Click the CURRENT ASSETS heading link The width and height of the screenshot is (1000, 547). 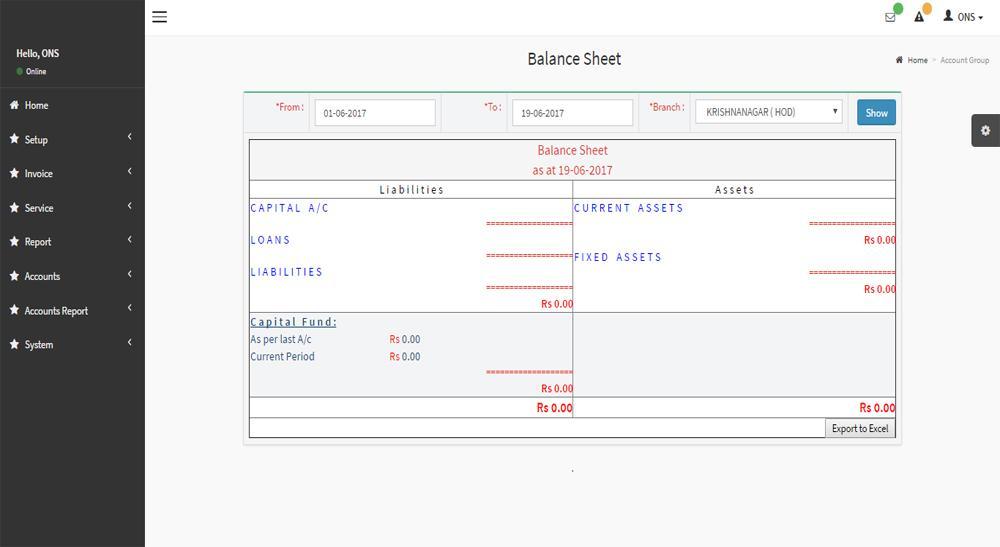pos(628,208)
